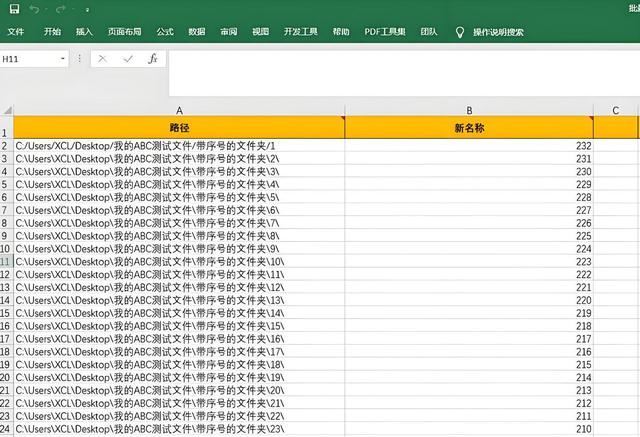Select the 开发工具 ribbon tab

[x=300, y=32]
